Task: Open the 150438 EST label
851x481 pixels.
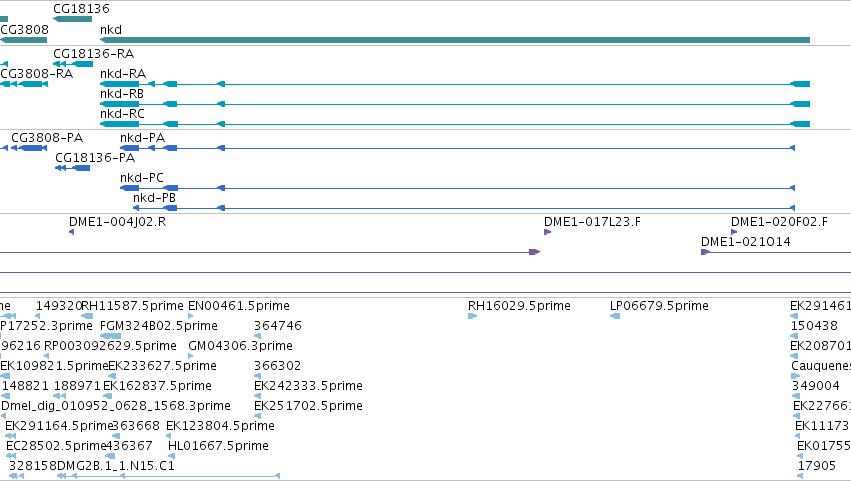Action: click(814, 326)
